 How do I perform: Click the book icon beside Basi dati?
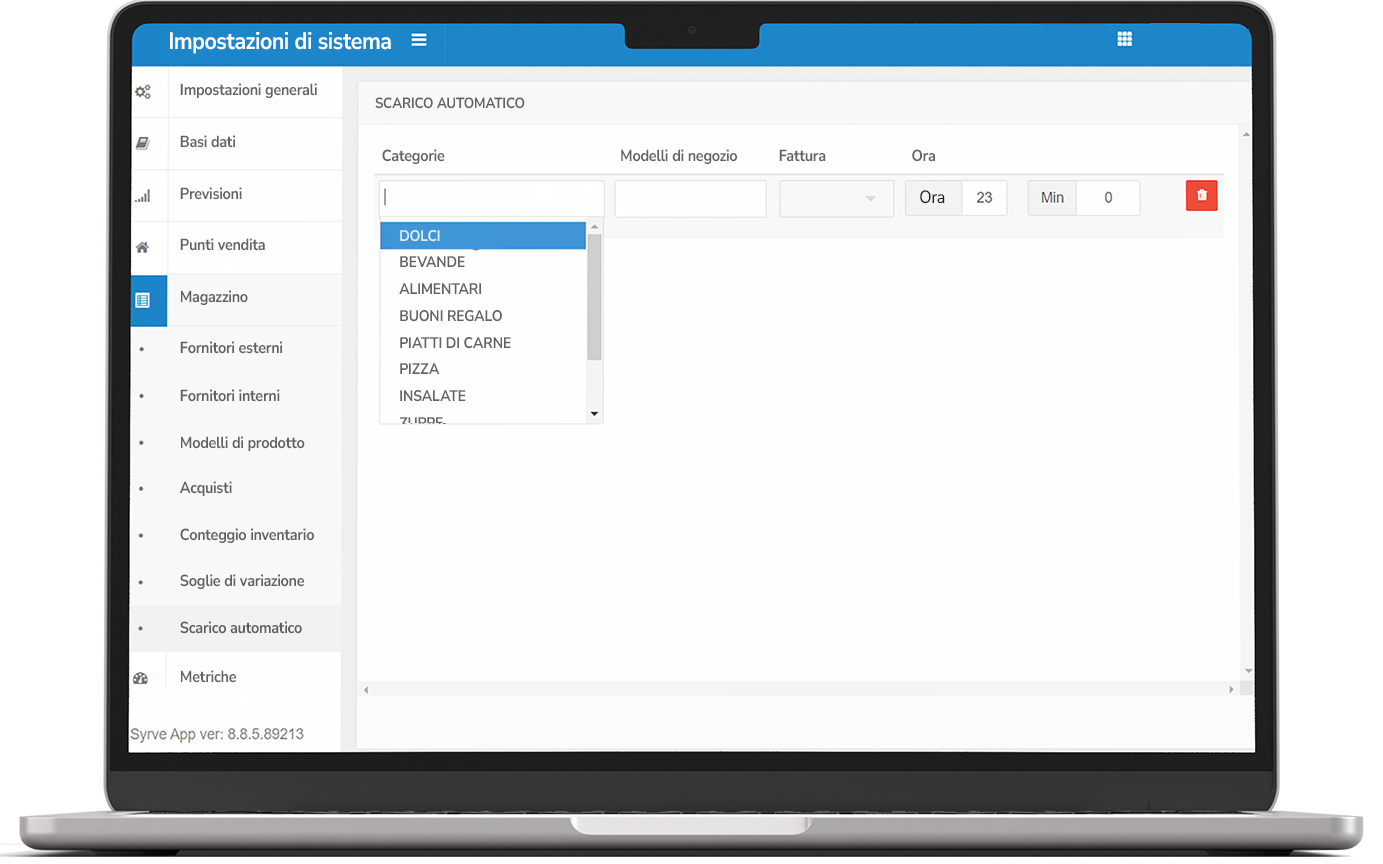[143, 144]
